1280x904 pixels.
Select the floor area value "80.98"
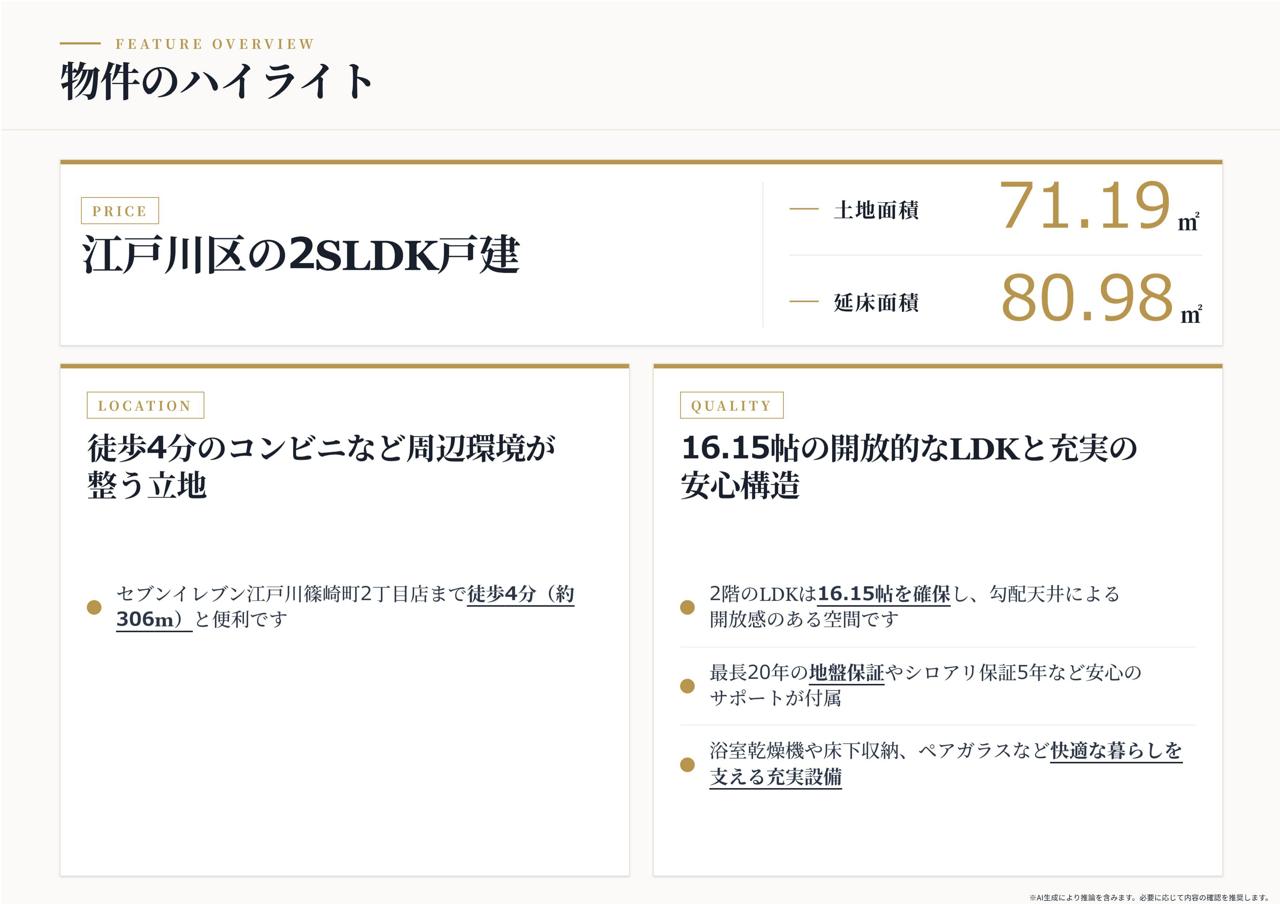[1087, 298]
